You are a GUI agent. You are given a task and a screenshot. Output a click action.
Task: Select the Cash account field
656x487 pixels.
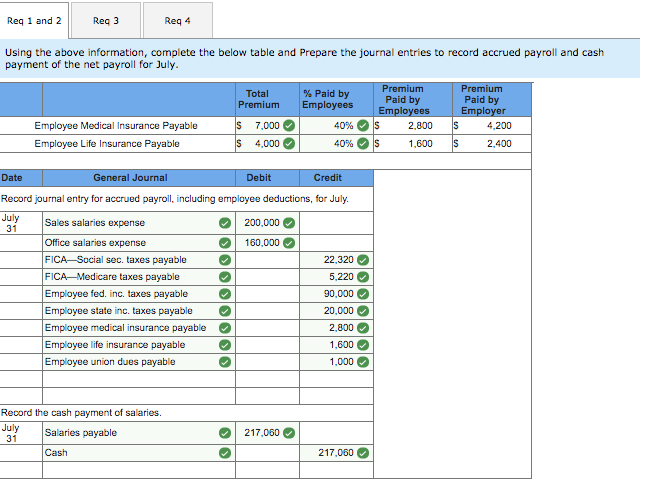tap(139, 453)
